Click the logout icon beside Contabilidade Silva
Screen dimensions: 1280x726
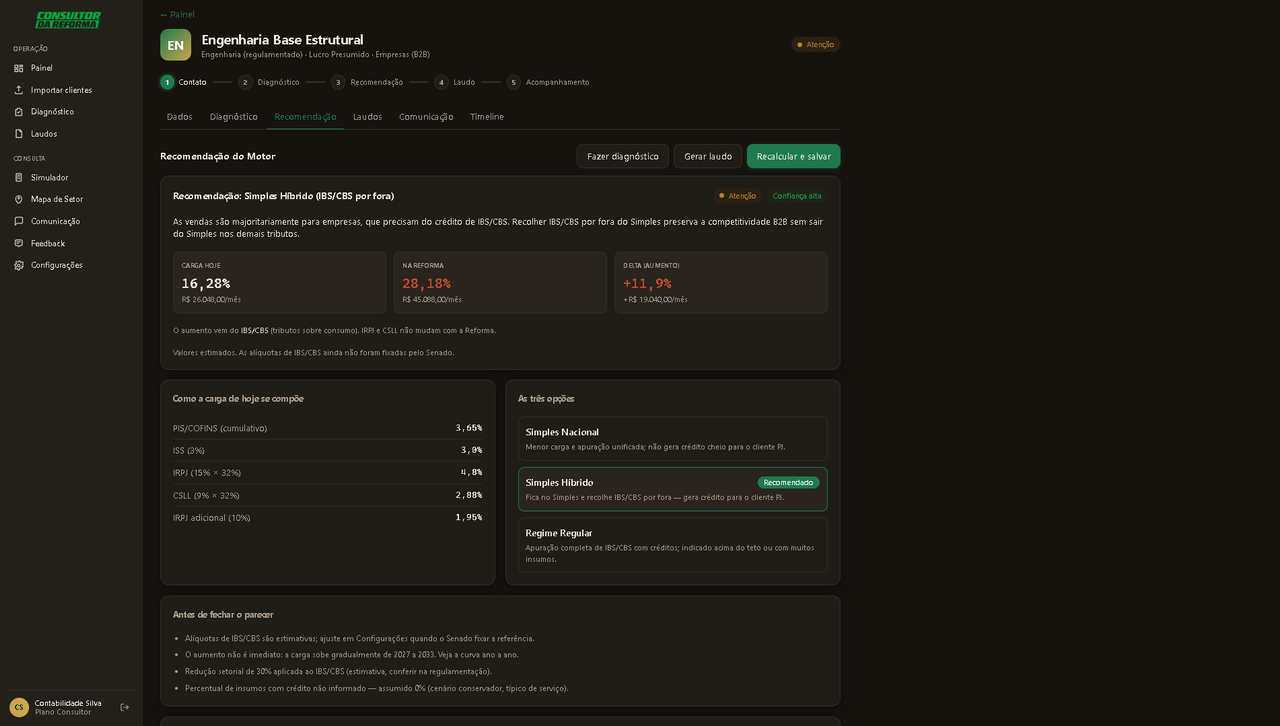point(125,707)
